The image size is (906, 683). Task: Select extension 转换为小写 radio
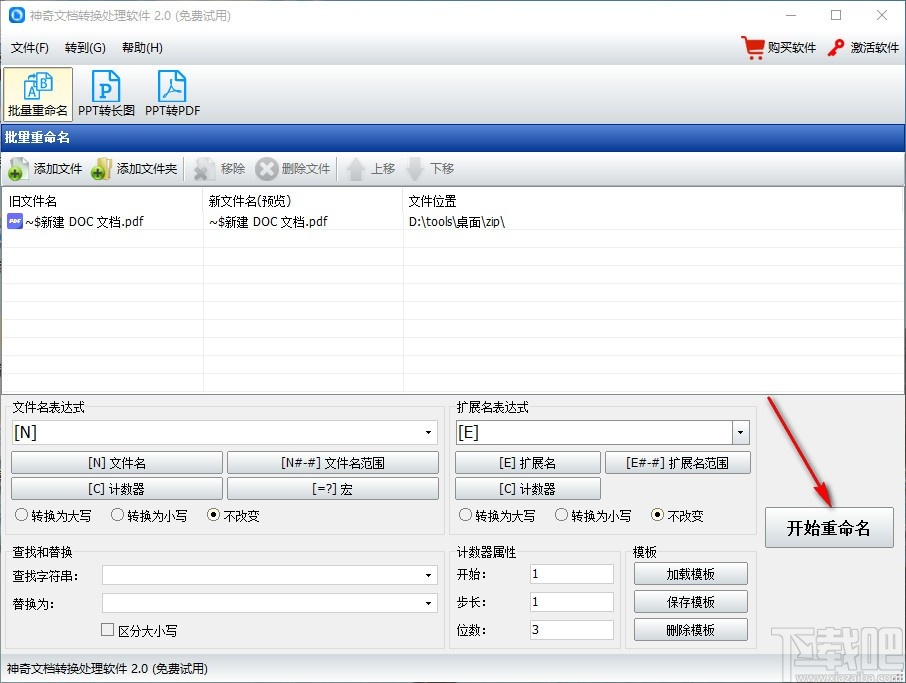[x=561, y=515]
